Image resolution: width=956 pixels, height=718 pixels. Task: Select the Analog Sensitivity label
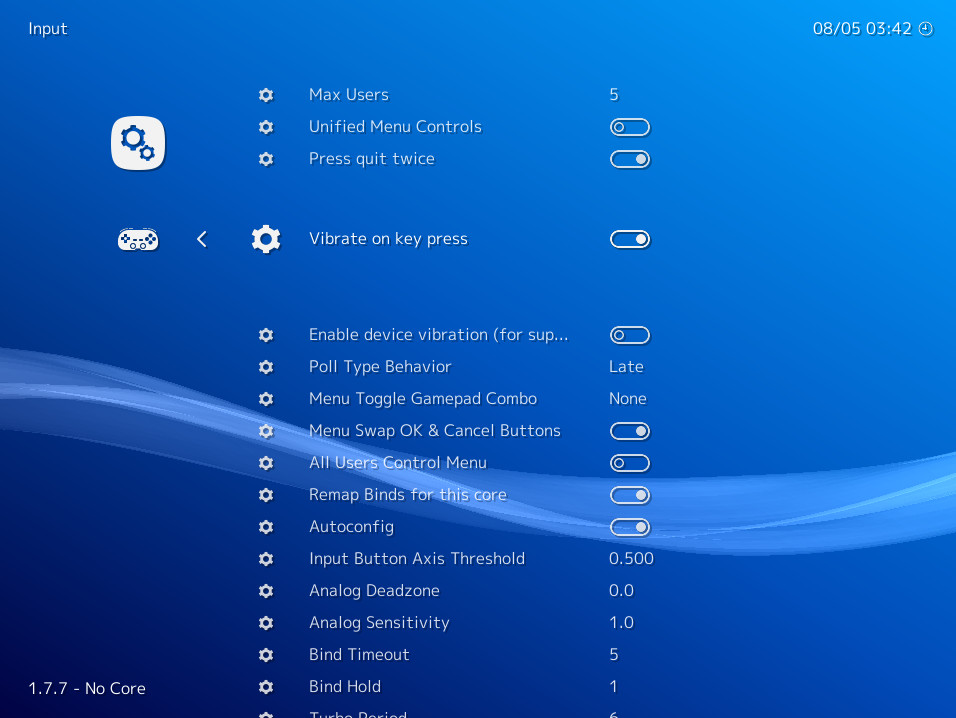(x=379, y=623)
